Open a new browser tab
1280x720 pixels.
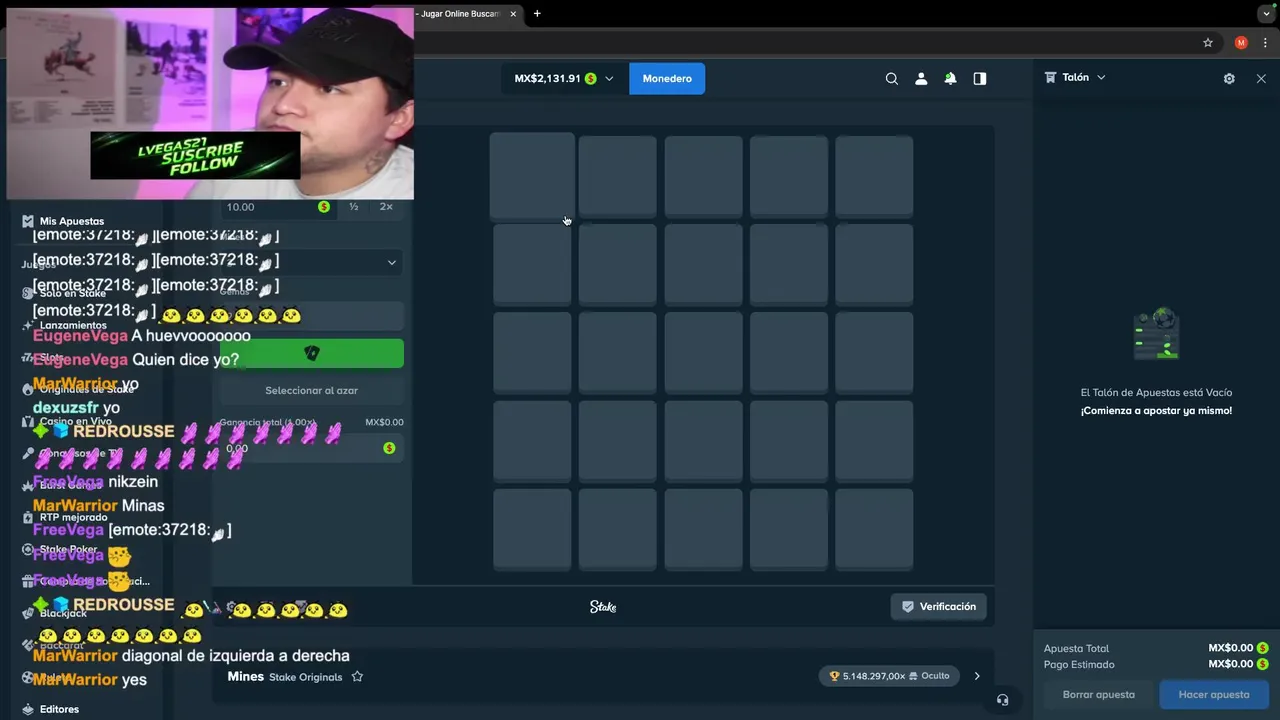(x=537, y=13)
